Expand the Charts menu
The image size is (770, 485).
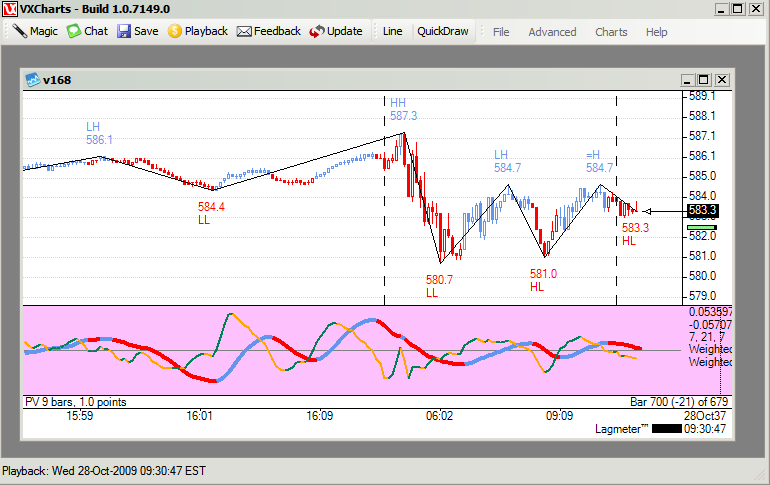611,32
